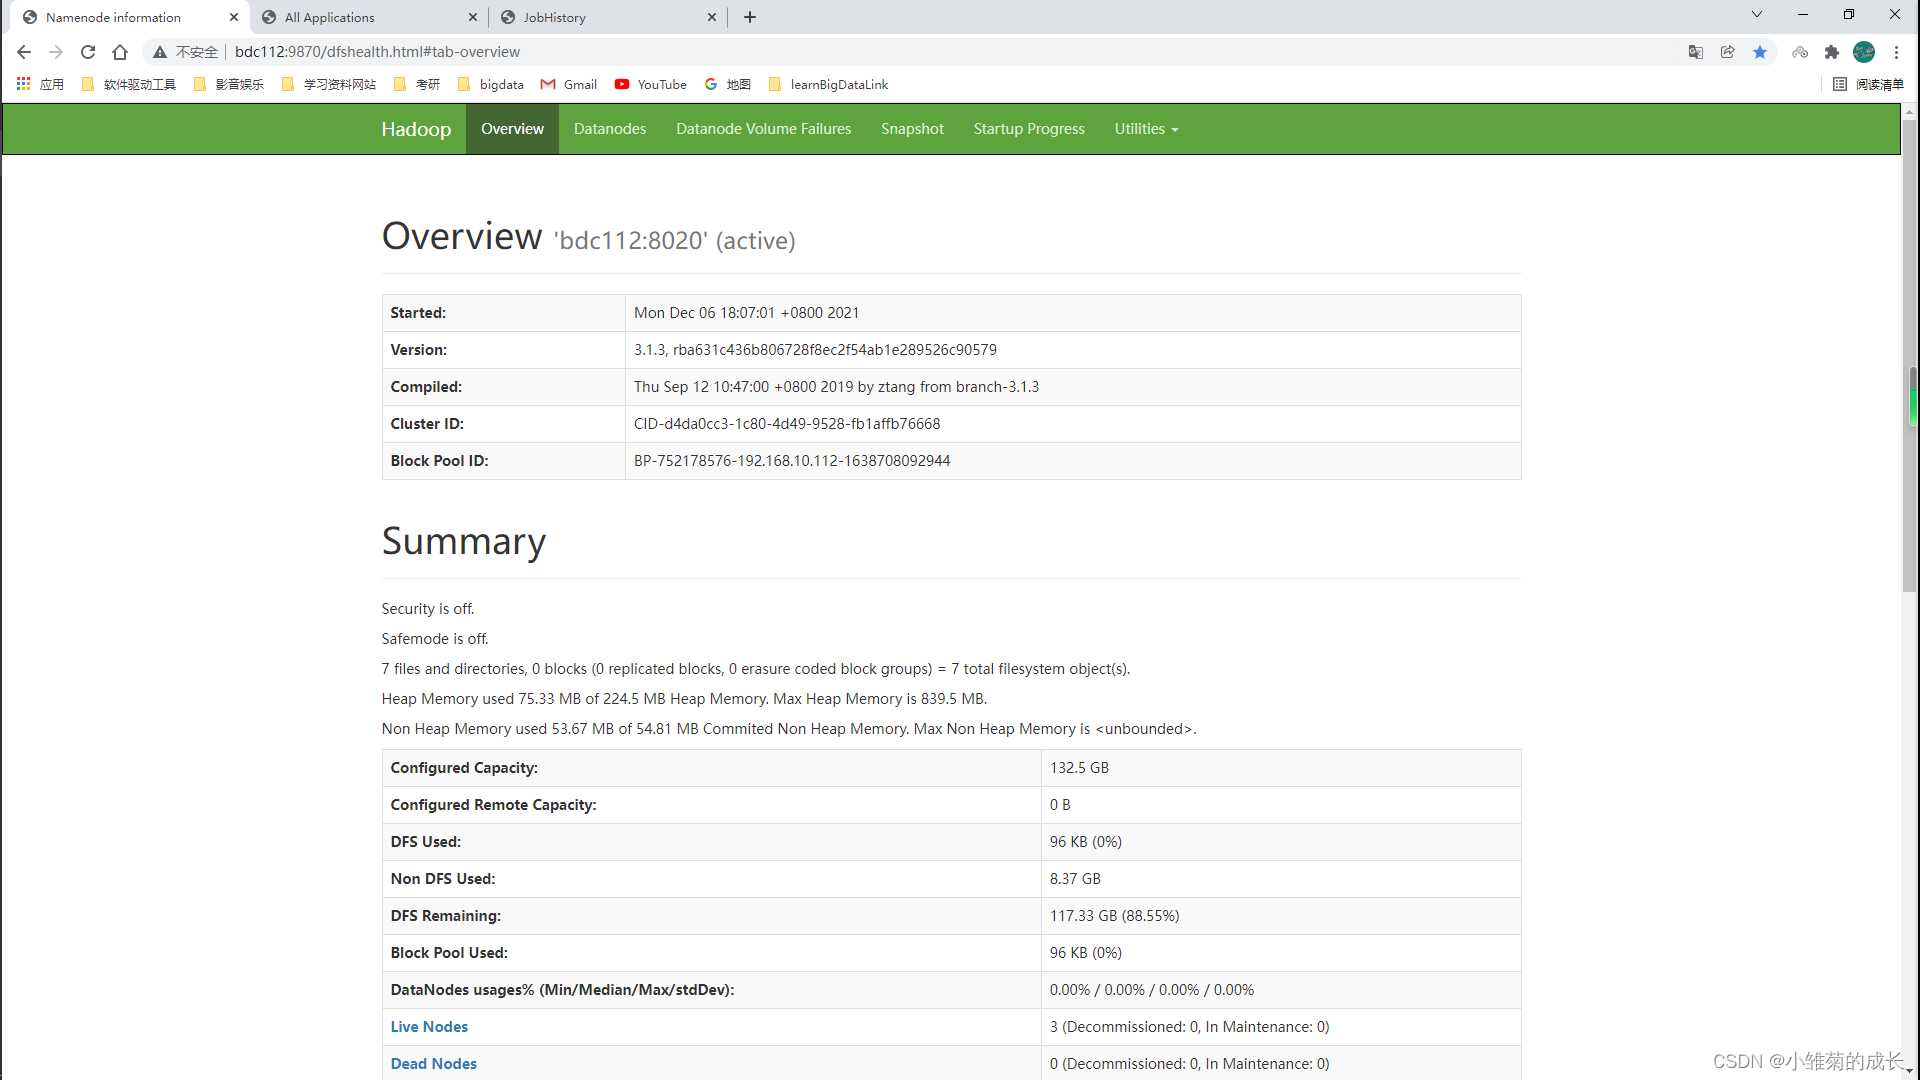Open the YouTube bookmark
The width and height of the screenshot is (1920, 1080).
pyautogui.click(x=651, y=84)
